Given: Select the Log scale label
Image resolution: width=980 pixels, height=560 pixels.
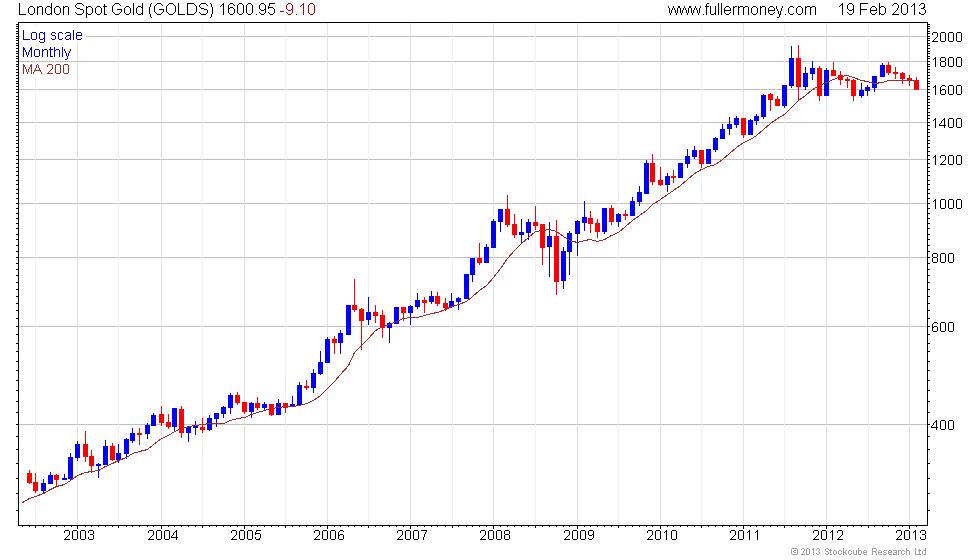Looking at the screenshot, I should pyautogui.click(x=52, y=36).
